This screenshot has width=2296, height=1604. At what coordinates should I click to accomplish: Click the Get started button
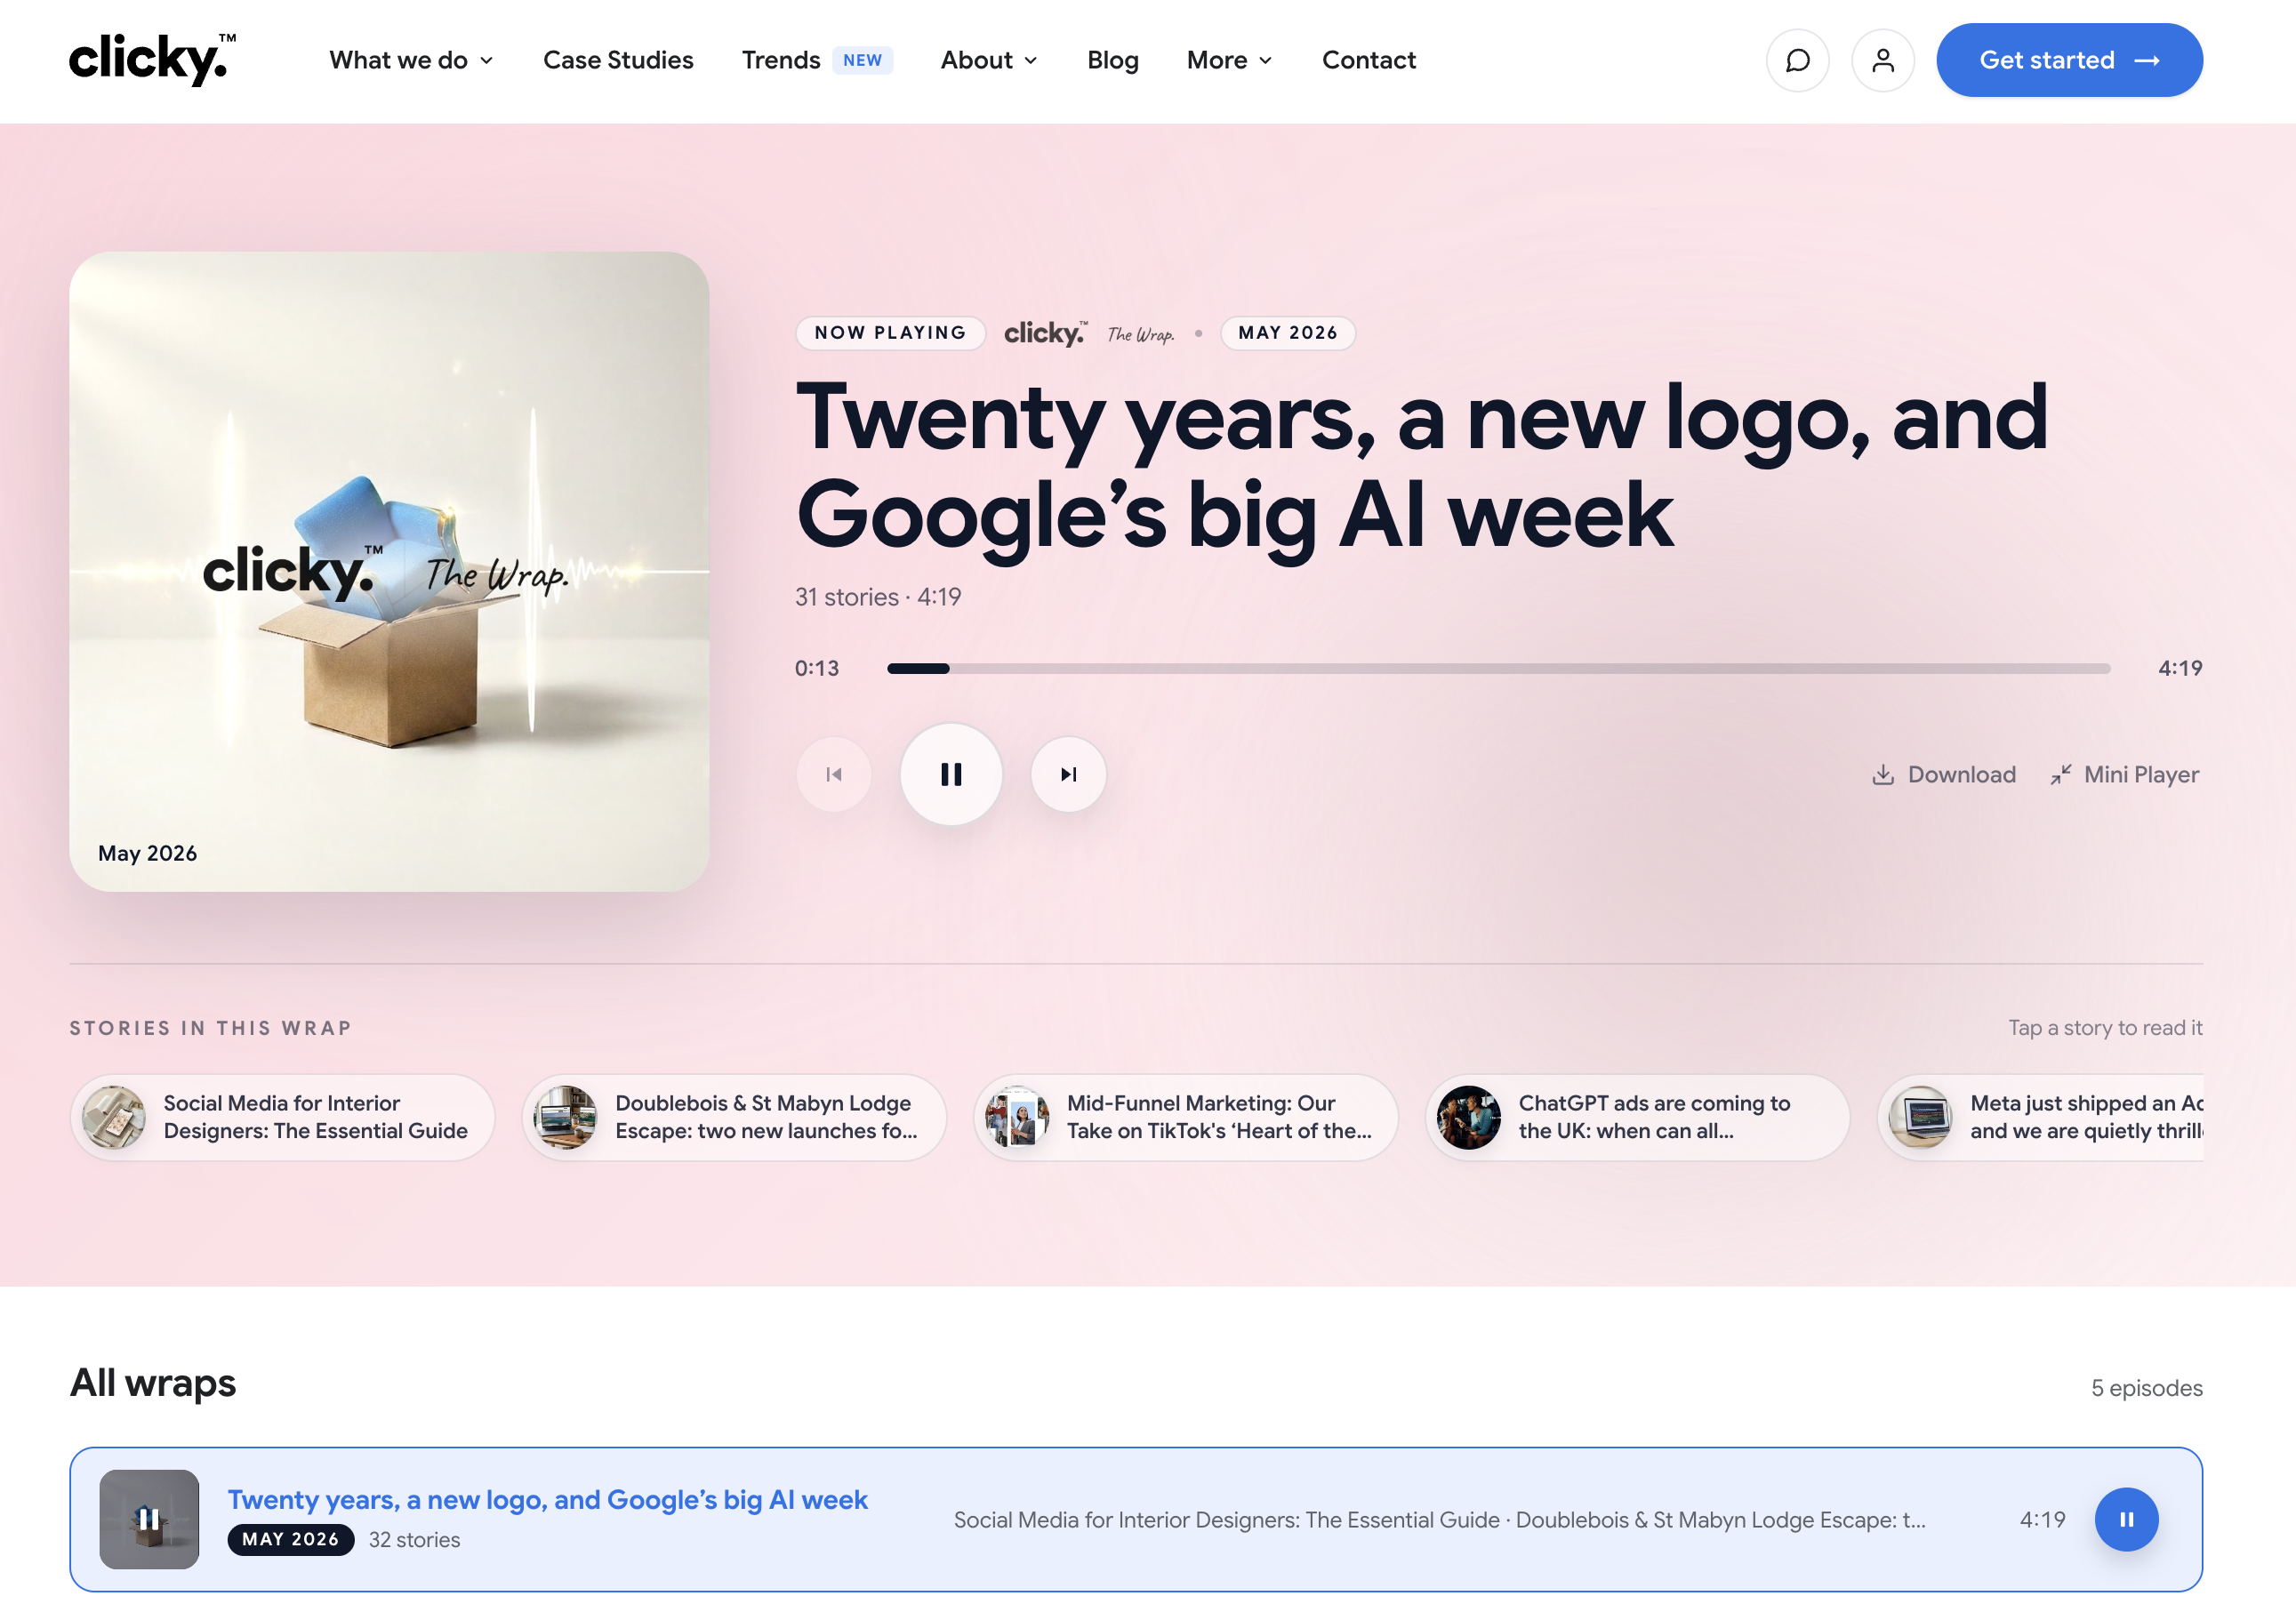click(2069, 60)
